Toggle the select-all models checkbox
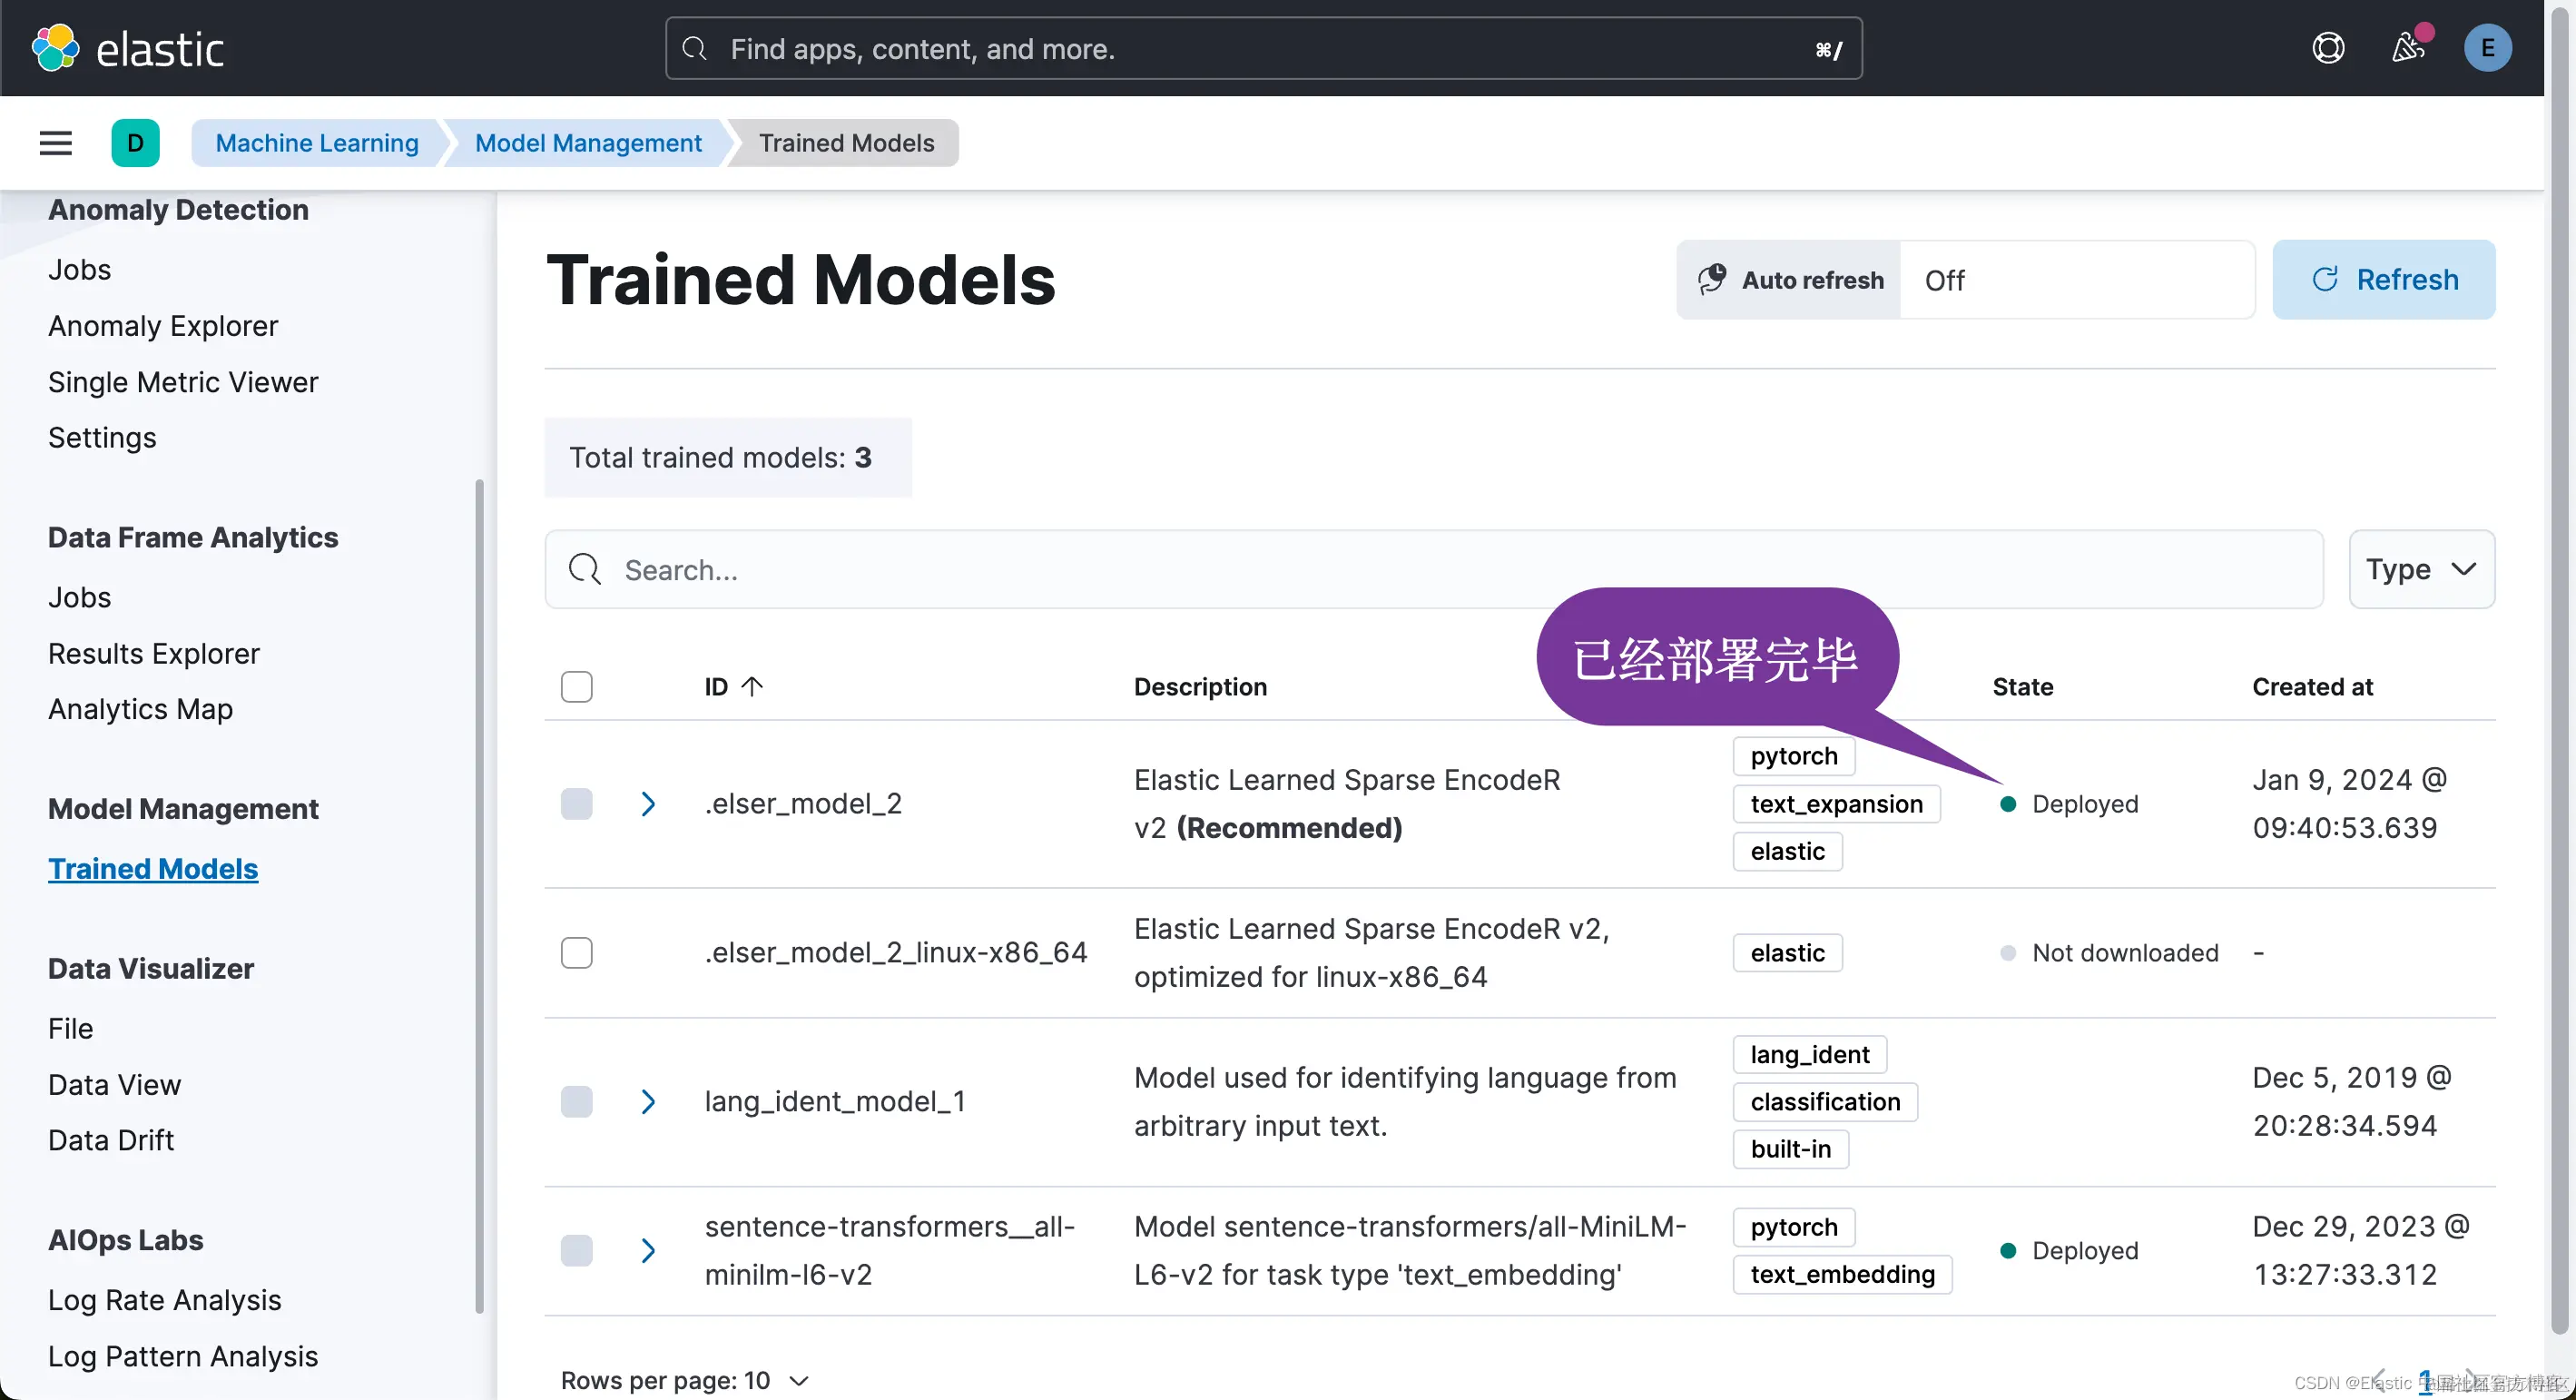2576x1400 pixels. [576, 687]
